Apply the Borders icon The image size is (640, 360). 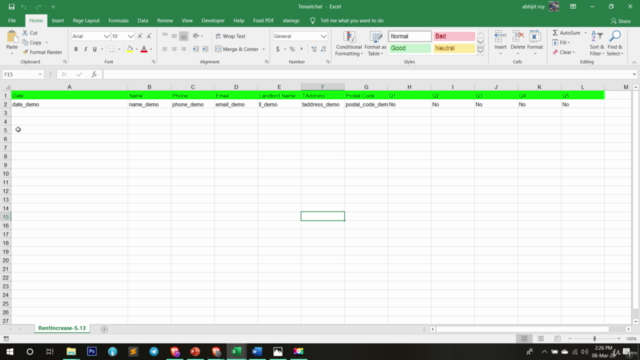click(x=112, y=49)
